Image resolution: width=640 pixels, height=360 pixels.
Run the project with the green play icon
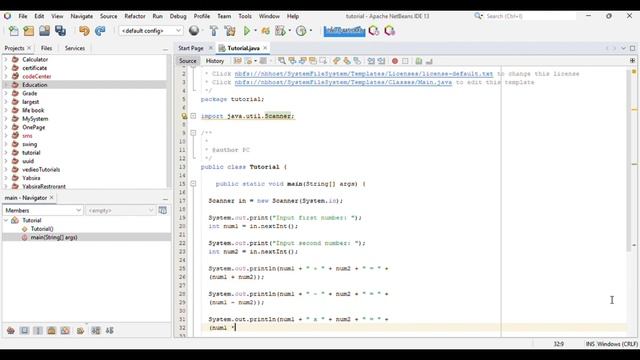(x=247, y=31)
